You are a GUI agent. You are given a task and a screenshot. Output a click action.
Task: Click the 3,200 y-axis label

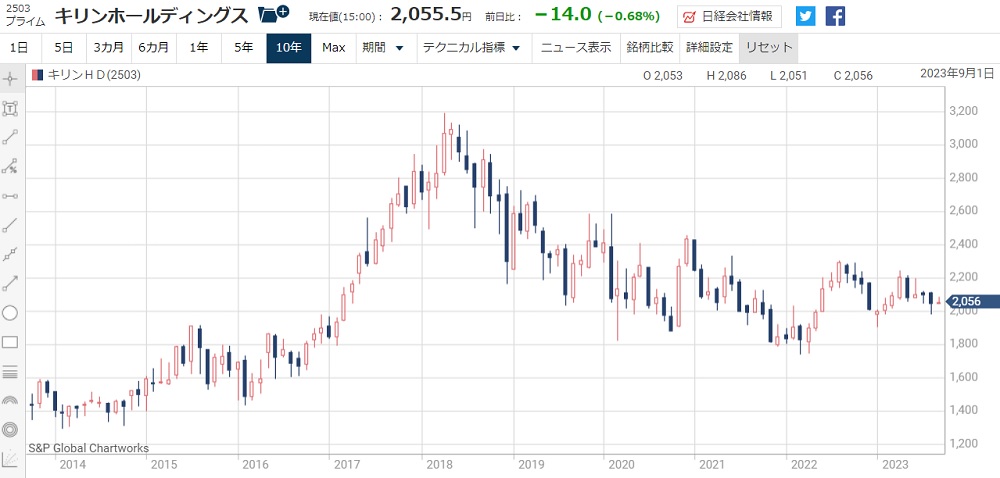pos(964,111)
